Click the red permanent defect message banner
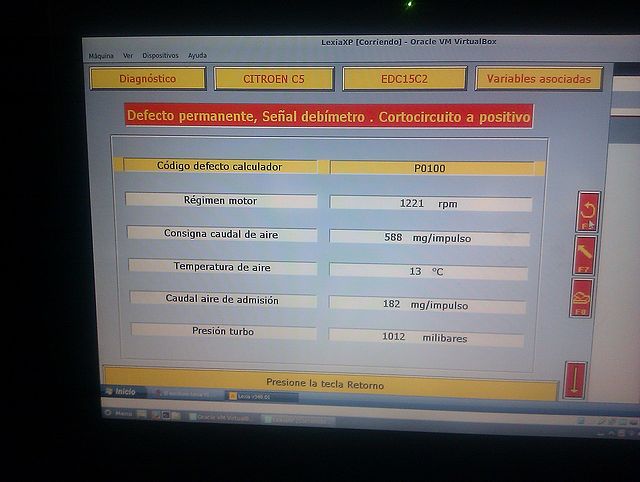The height and width of the screenshot is (482, 640). click(329, 116)
